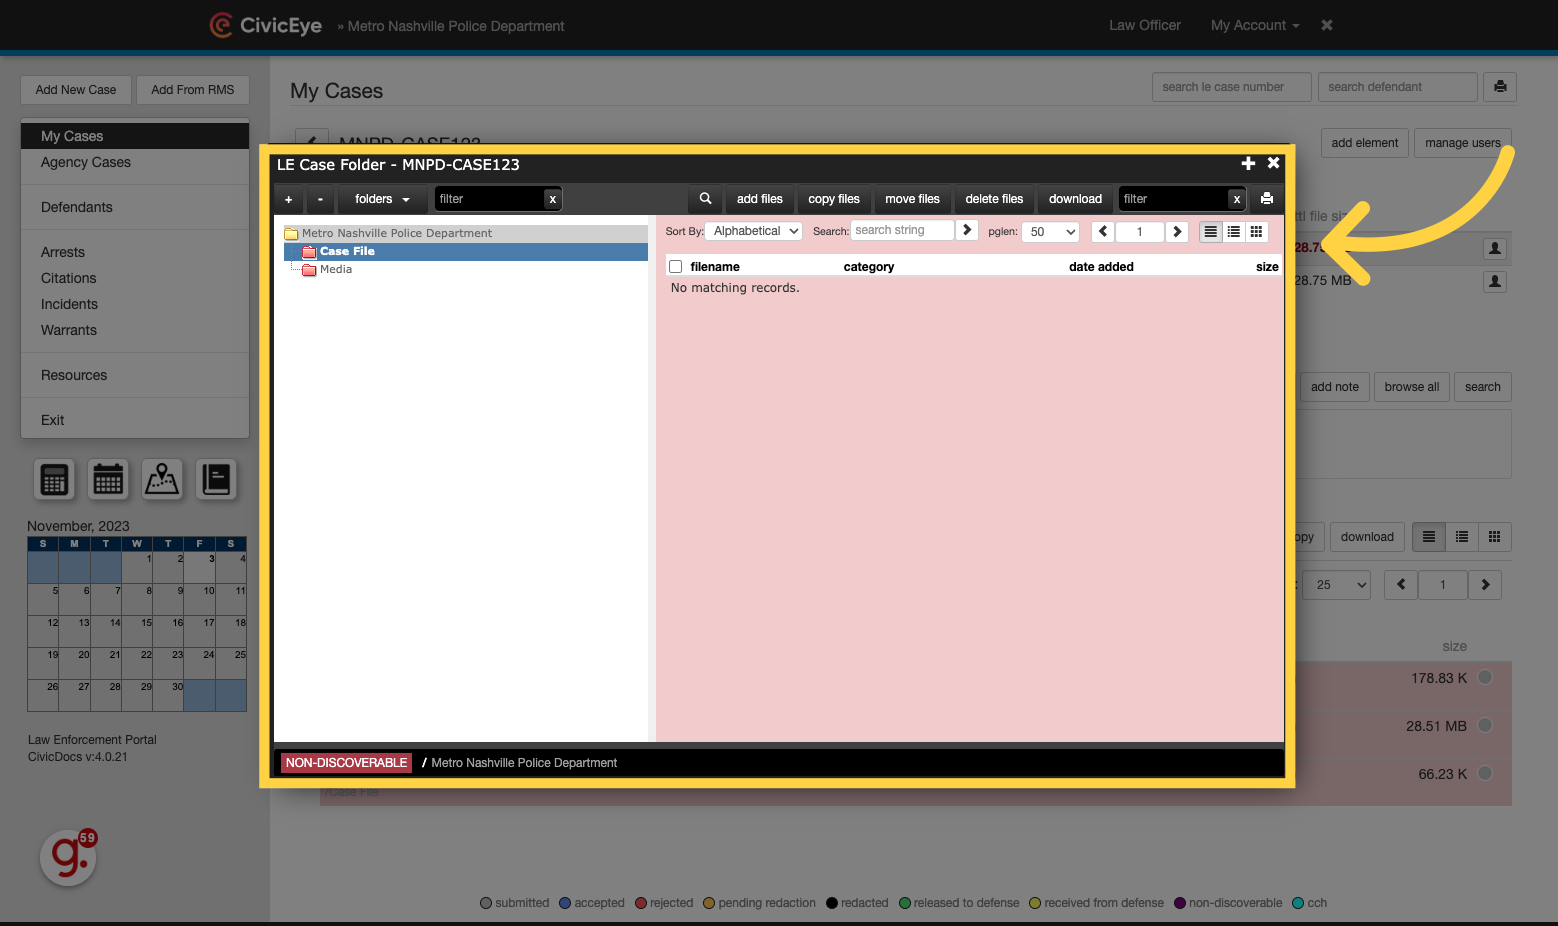Open the Sort By Alphabetical dropdown
Viewport: 1558px width, 926px height.
tap(753, 231)
